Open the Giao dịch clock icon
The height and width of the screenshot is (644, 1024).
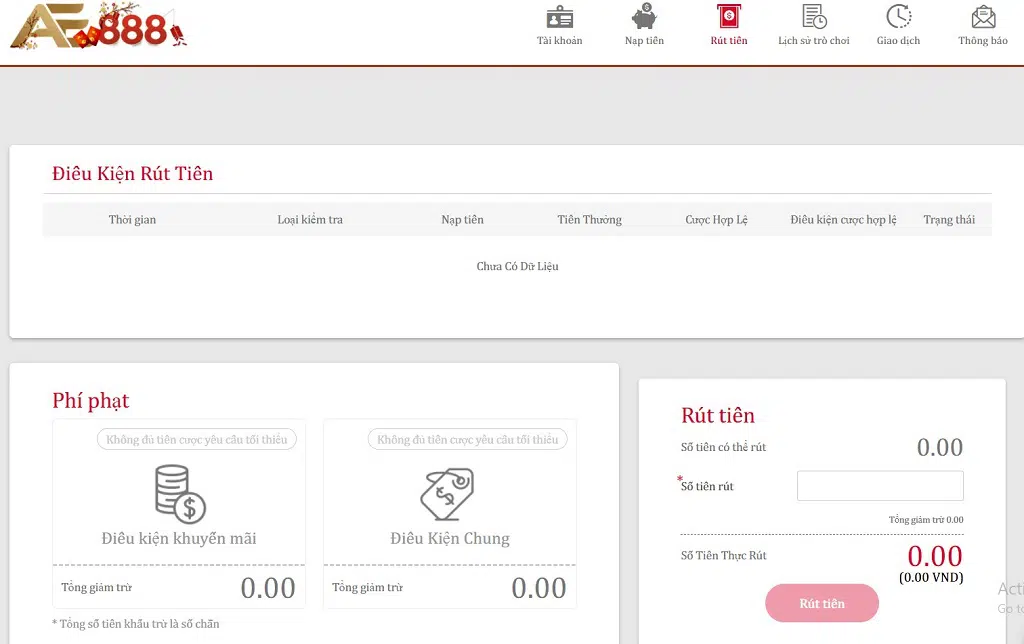(898, 18)
